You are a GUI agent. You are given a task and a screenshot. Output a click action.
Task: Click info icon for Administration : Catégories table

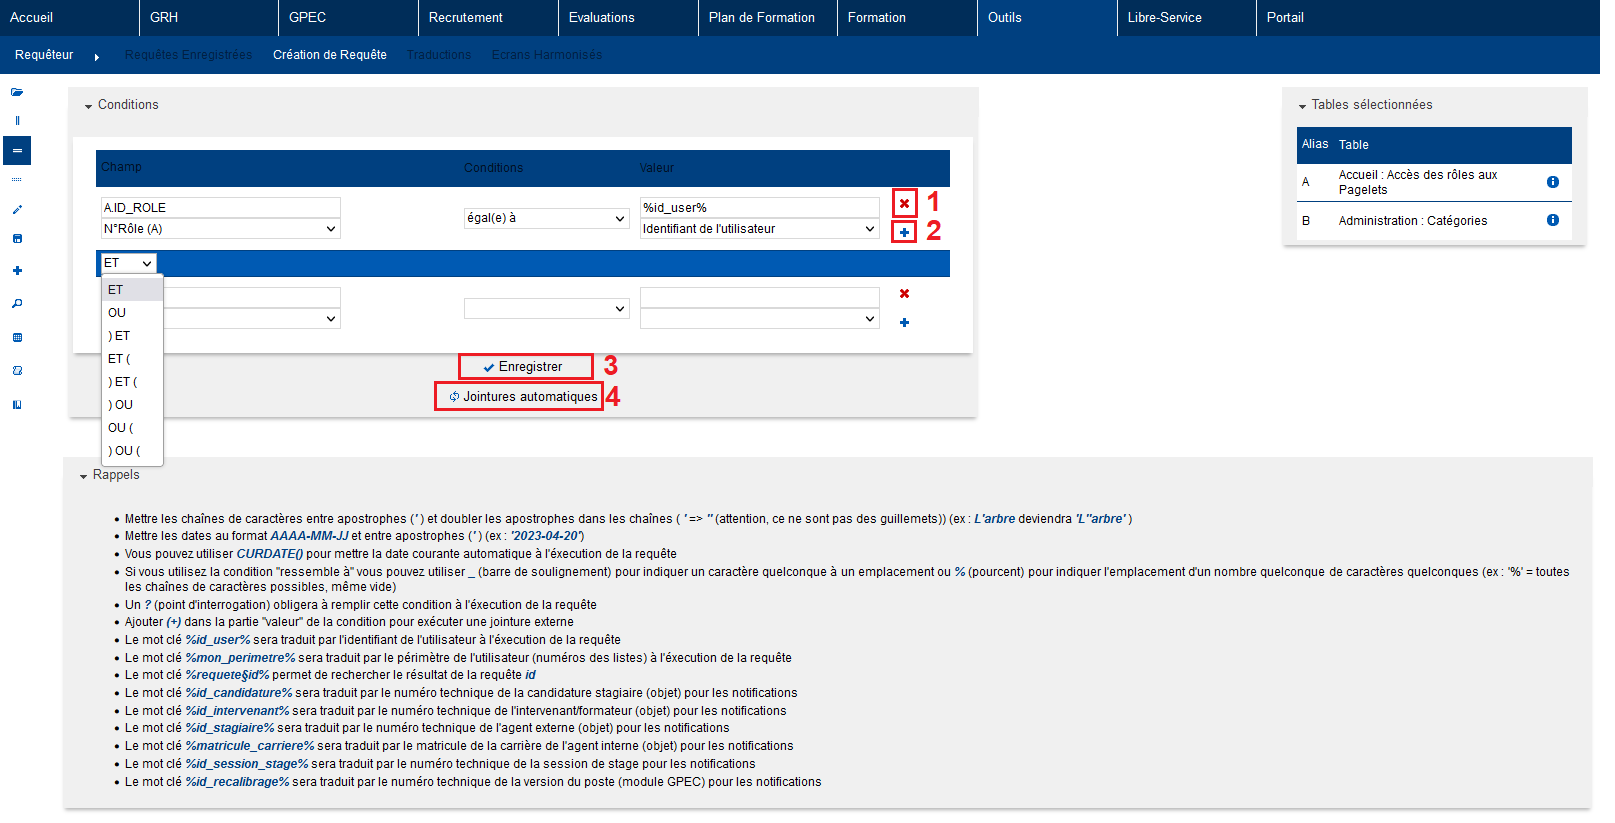1553,220
